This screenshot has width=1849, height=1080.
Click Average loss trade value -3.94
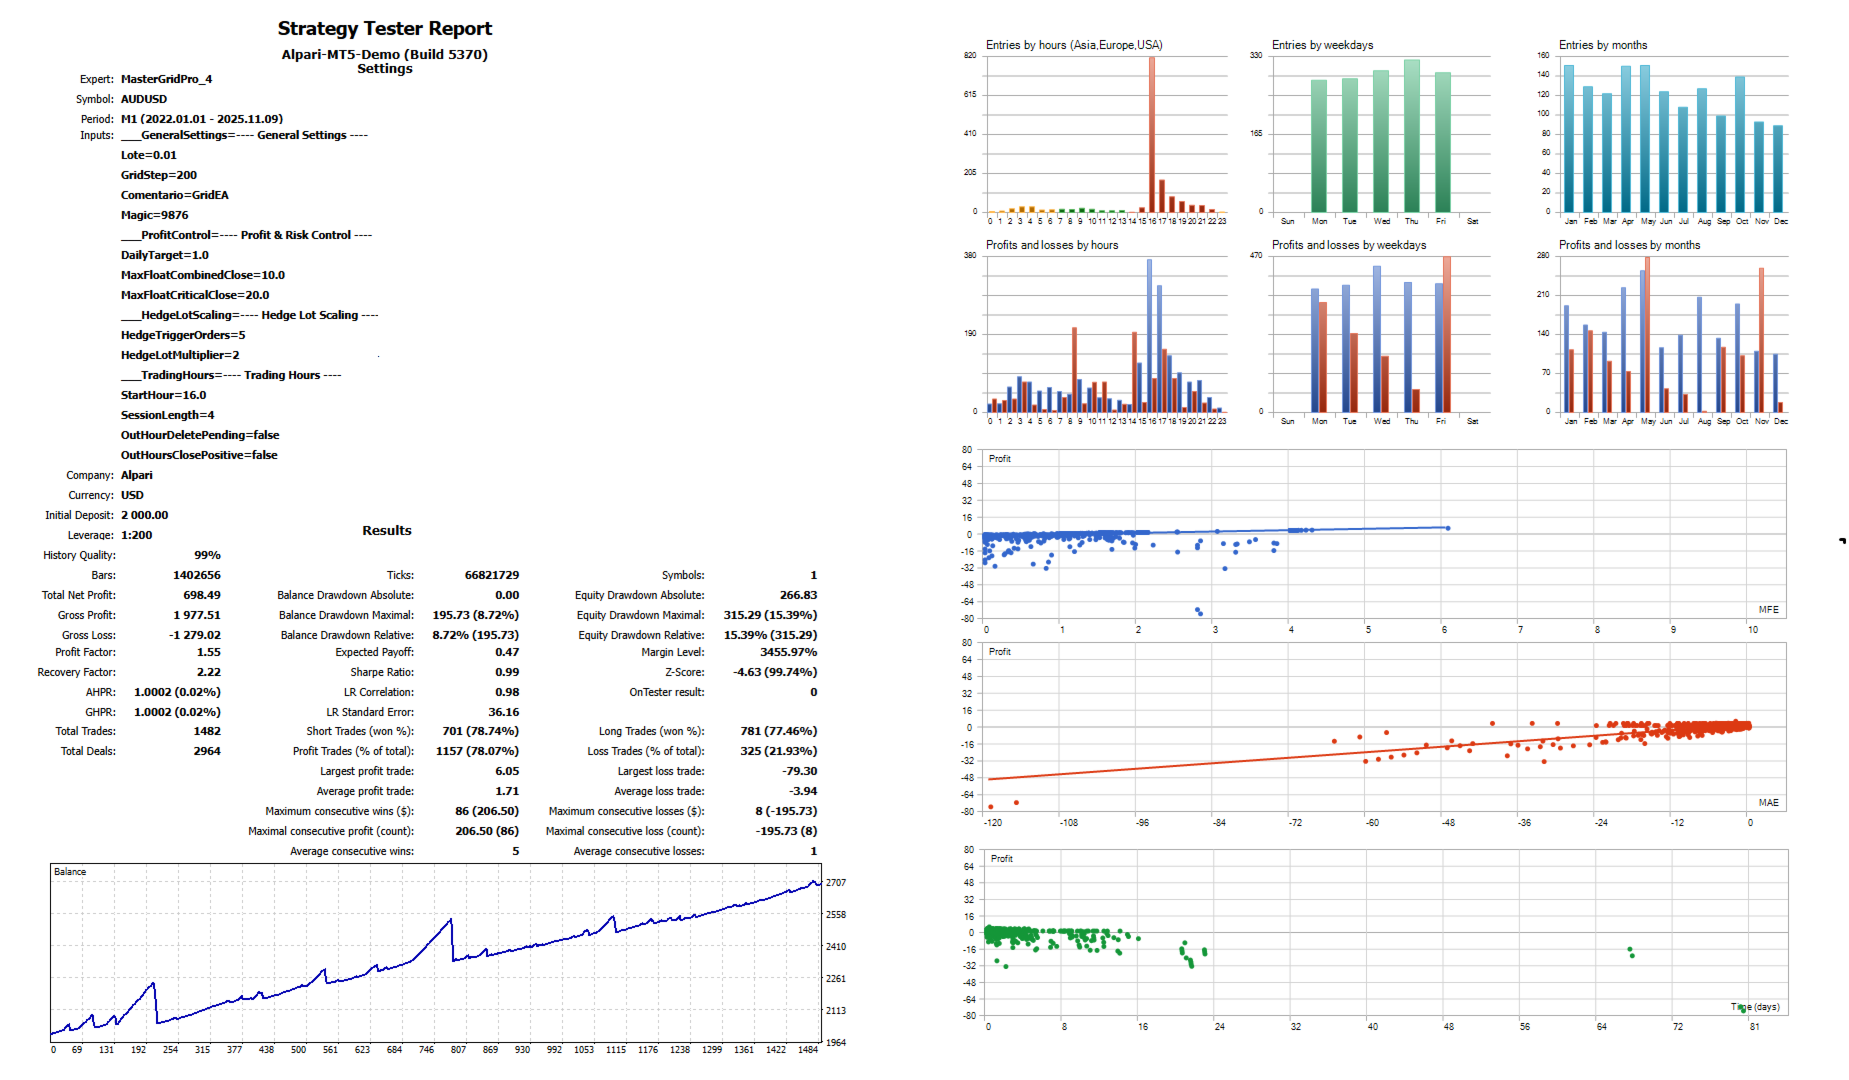click(803, 791)
